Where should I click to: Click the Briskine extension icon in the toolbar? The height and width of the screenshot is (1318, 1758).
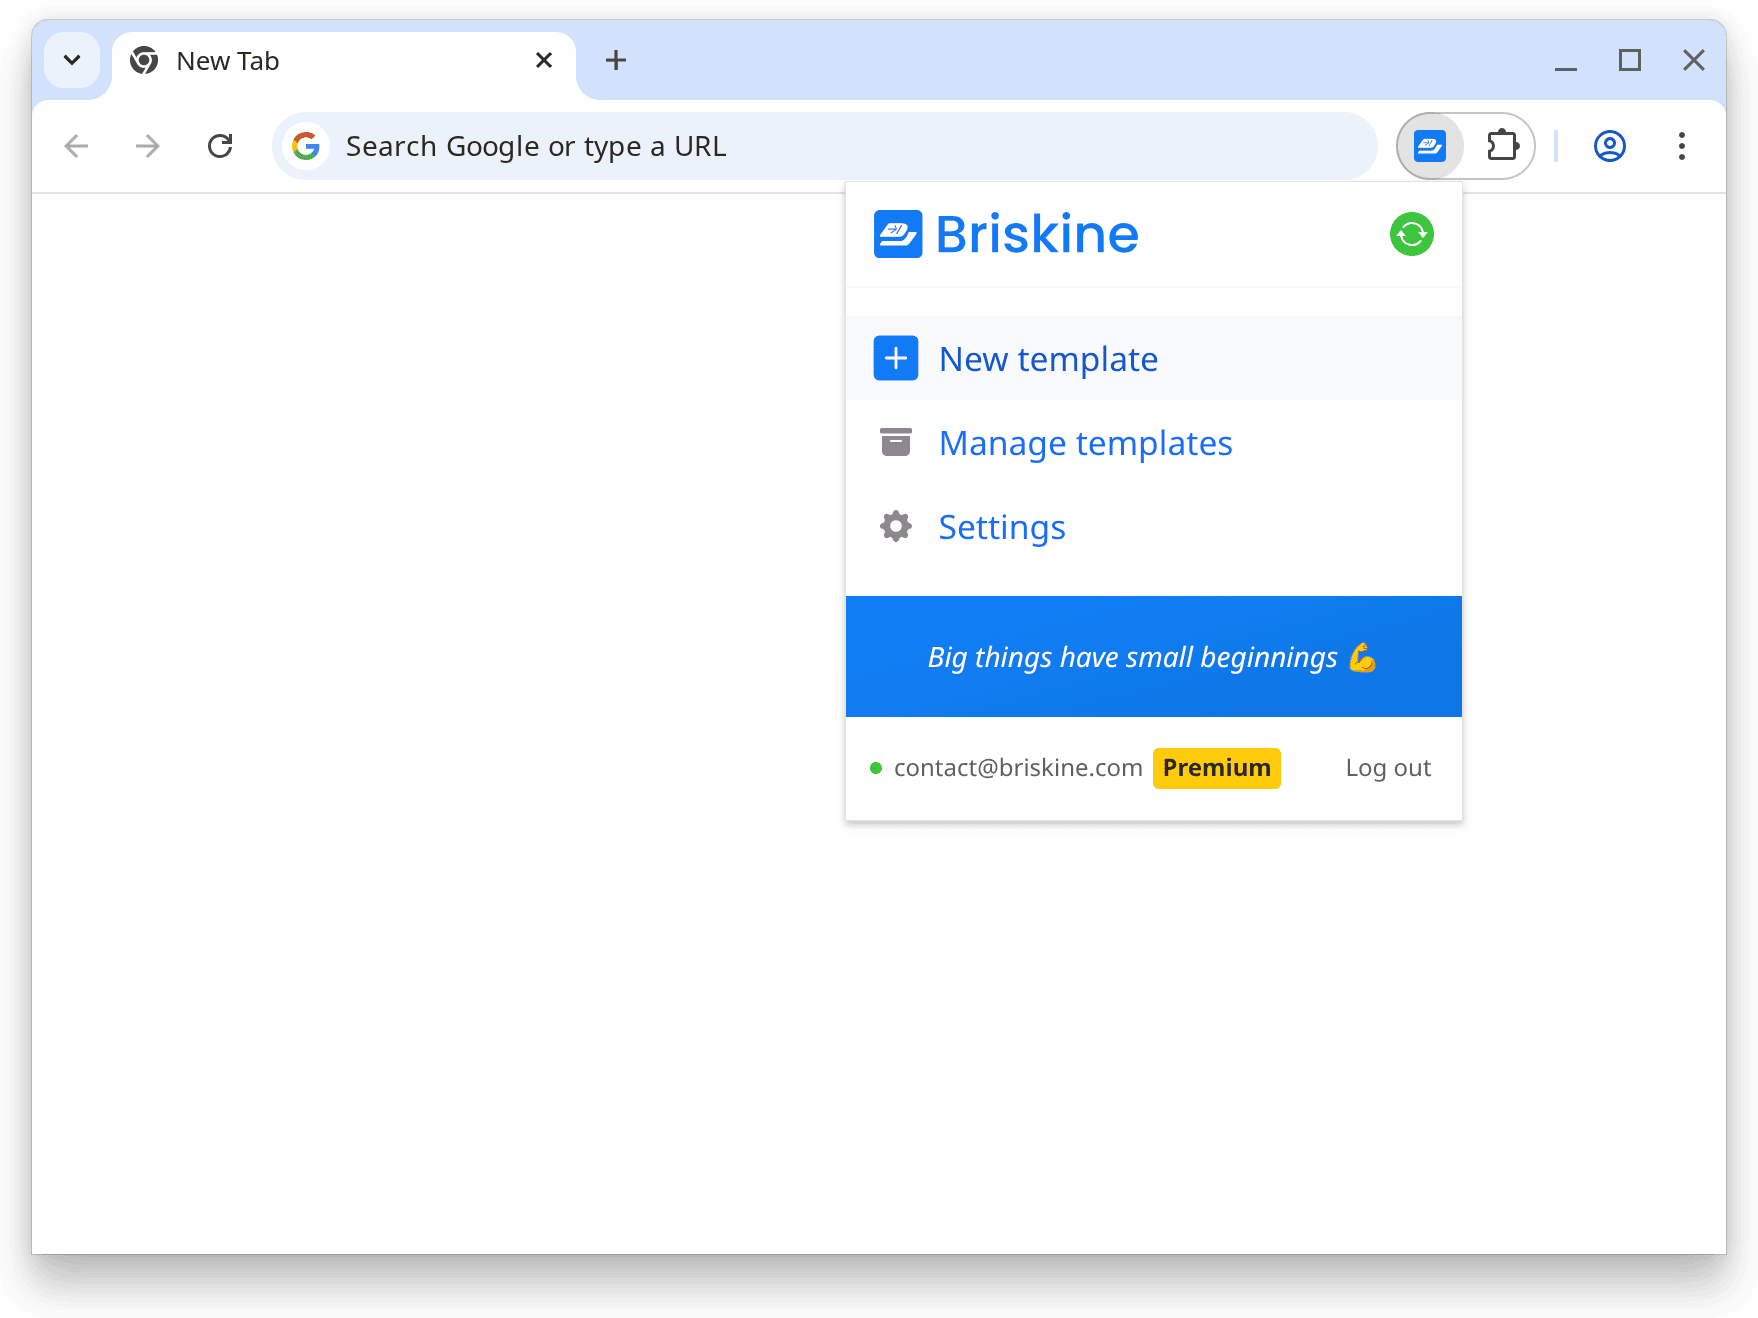click(1429, 146)
